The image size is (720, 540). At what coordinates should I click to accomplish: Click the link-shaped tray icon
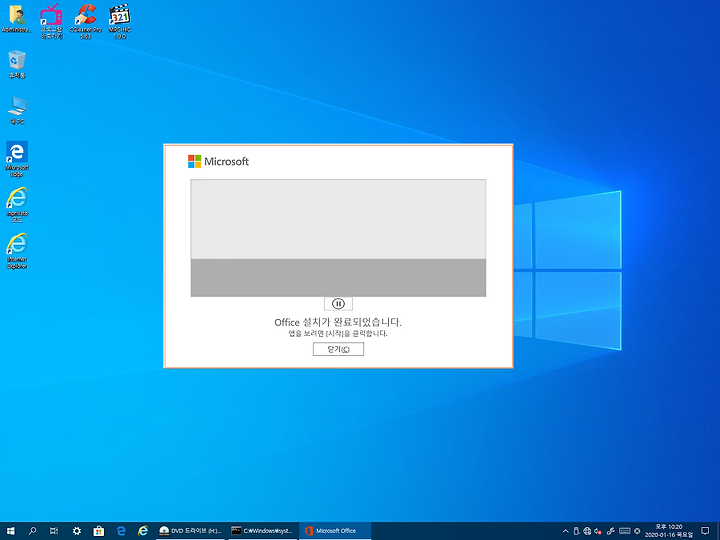pos(611,531)
